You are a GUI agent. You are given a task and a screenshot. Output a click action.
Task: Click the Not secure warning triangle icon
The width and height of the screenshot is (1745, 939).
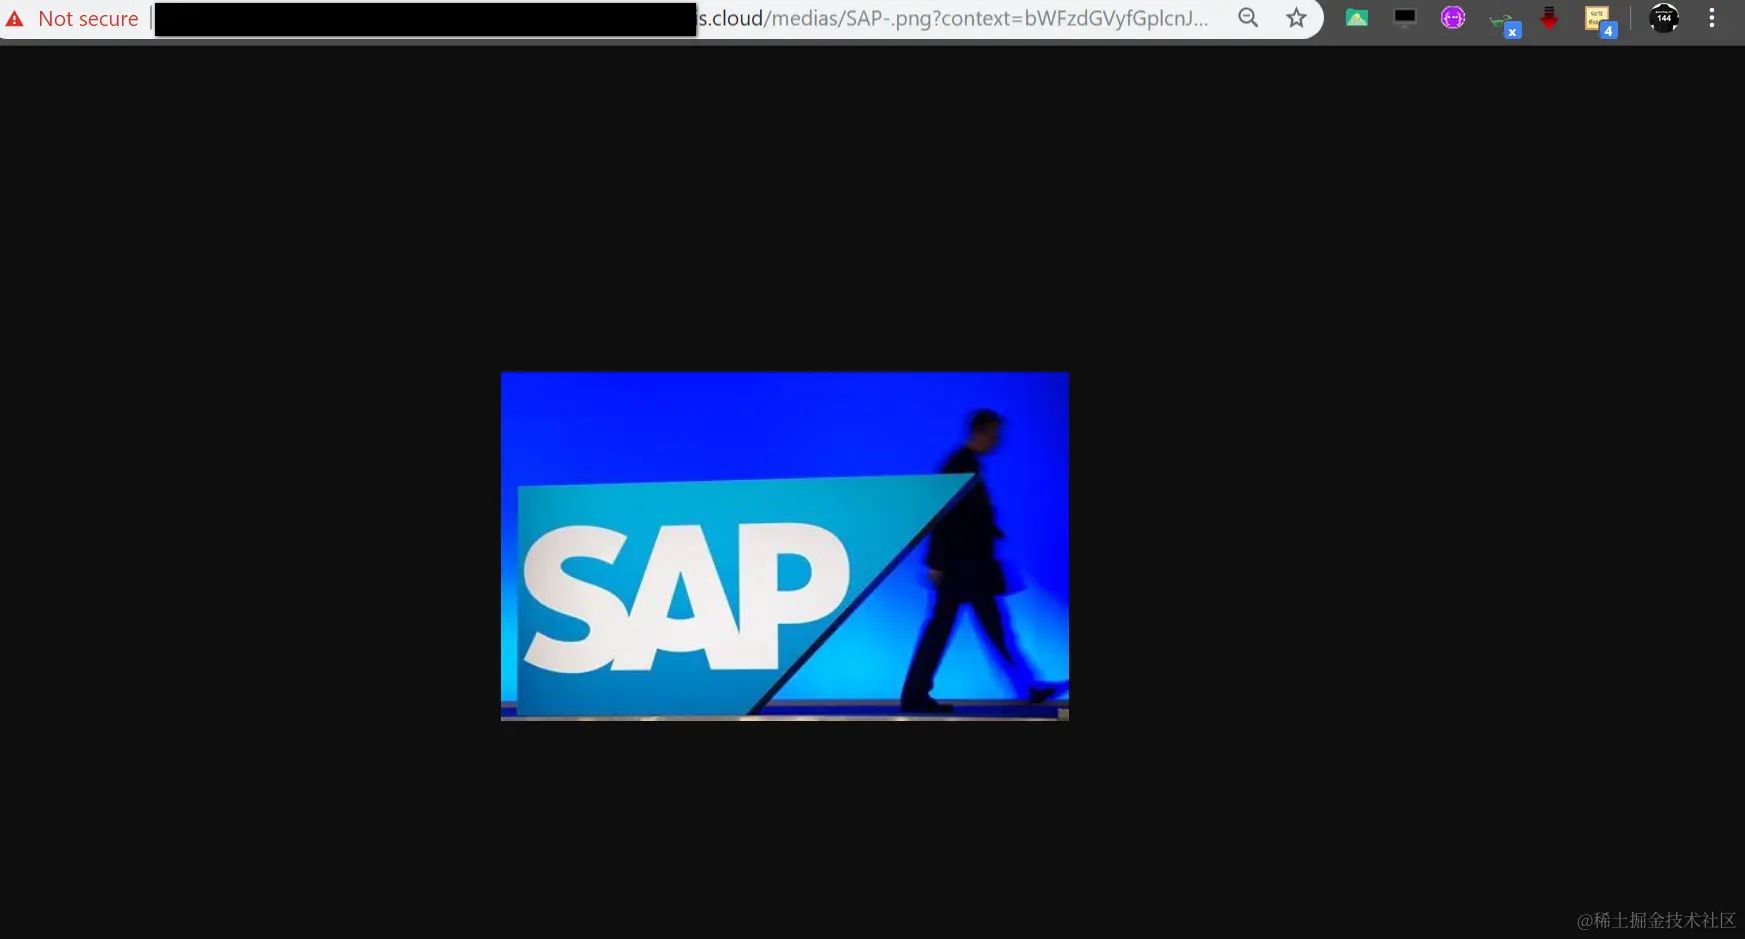click(x=15, y=19)
